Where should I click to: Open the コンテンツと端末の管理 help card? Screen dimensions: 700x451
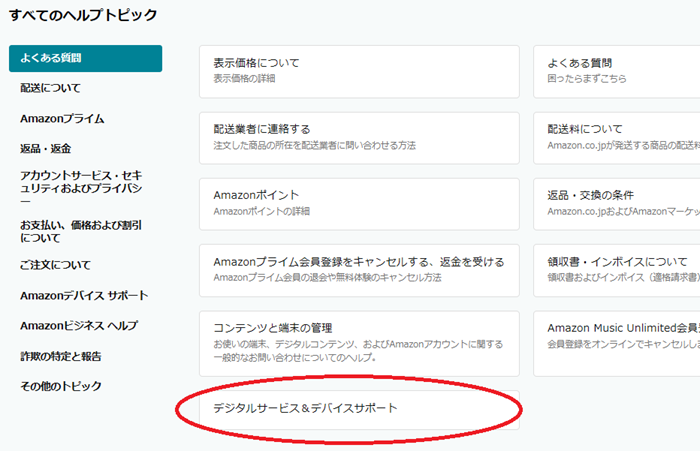(359, 343)
